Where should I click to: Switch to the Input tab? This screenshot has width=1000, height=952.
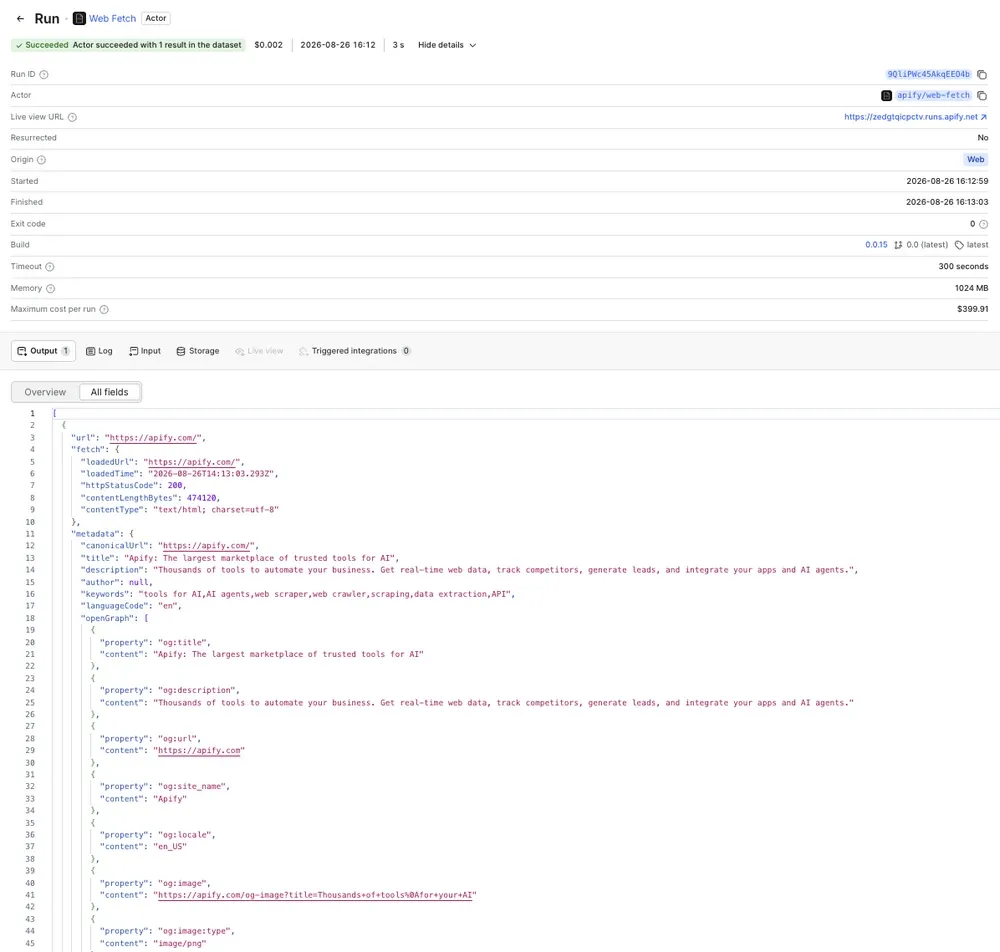click(x=145, y=351)
